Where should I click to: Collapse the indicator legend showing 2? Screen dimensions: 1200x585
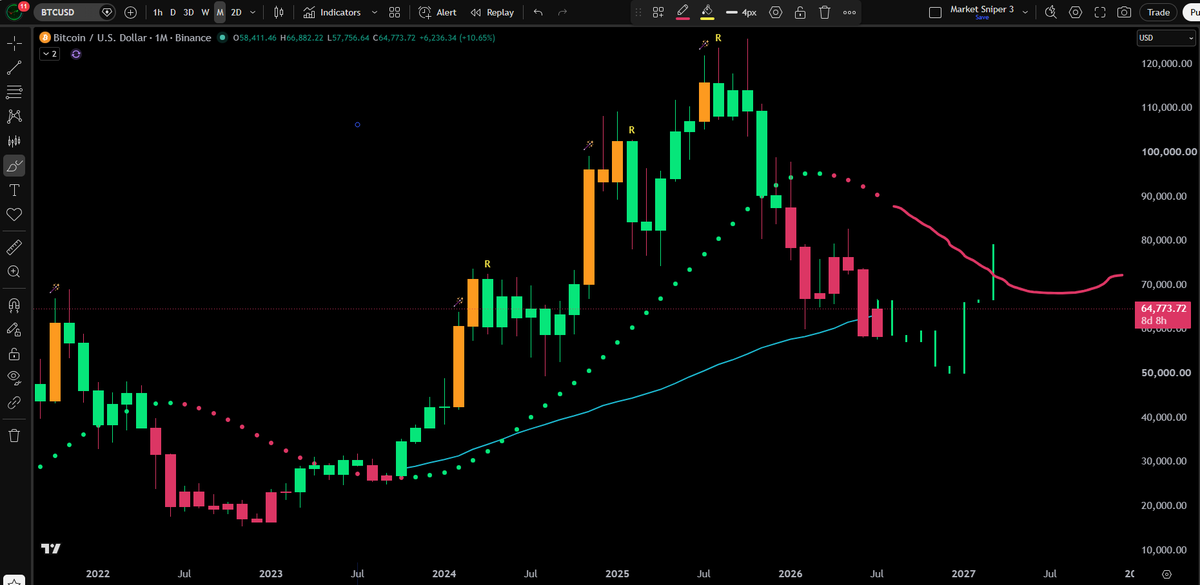point(49,54)
